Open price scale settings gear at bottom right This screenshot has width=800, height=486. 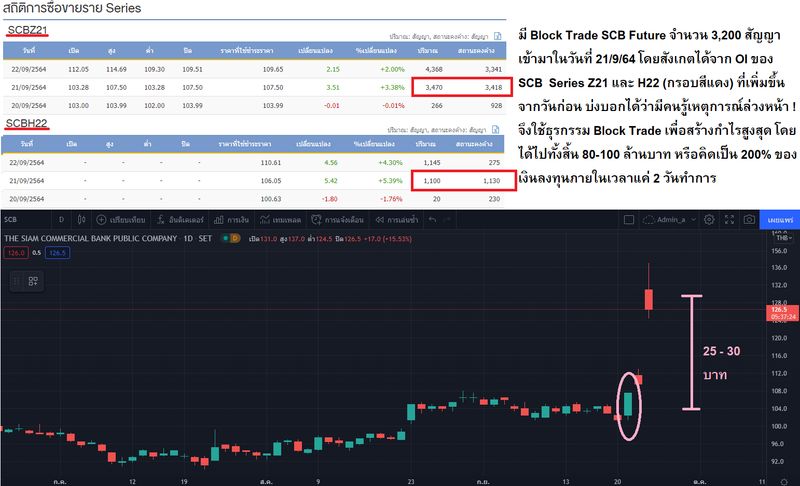(x=784, y=482)
